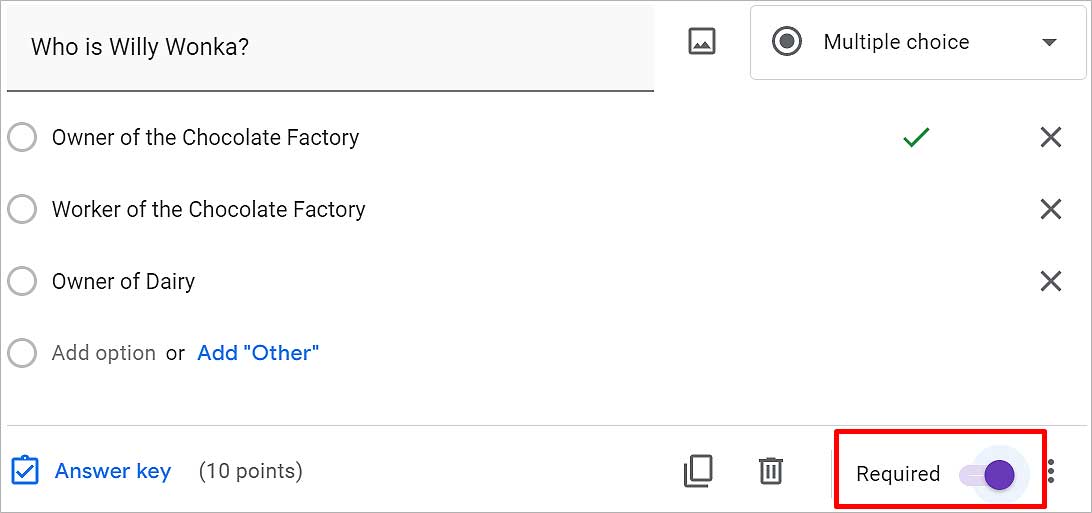Click Add option to create new choice
The width and height of the screenshot is (1092, 513).
pos(104,353)
